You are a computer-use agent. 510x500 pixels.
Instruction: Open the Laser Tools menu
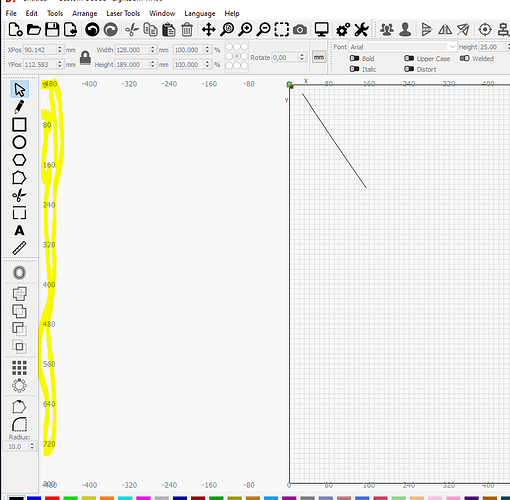[x=123, y=13]
